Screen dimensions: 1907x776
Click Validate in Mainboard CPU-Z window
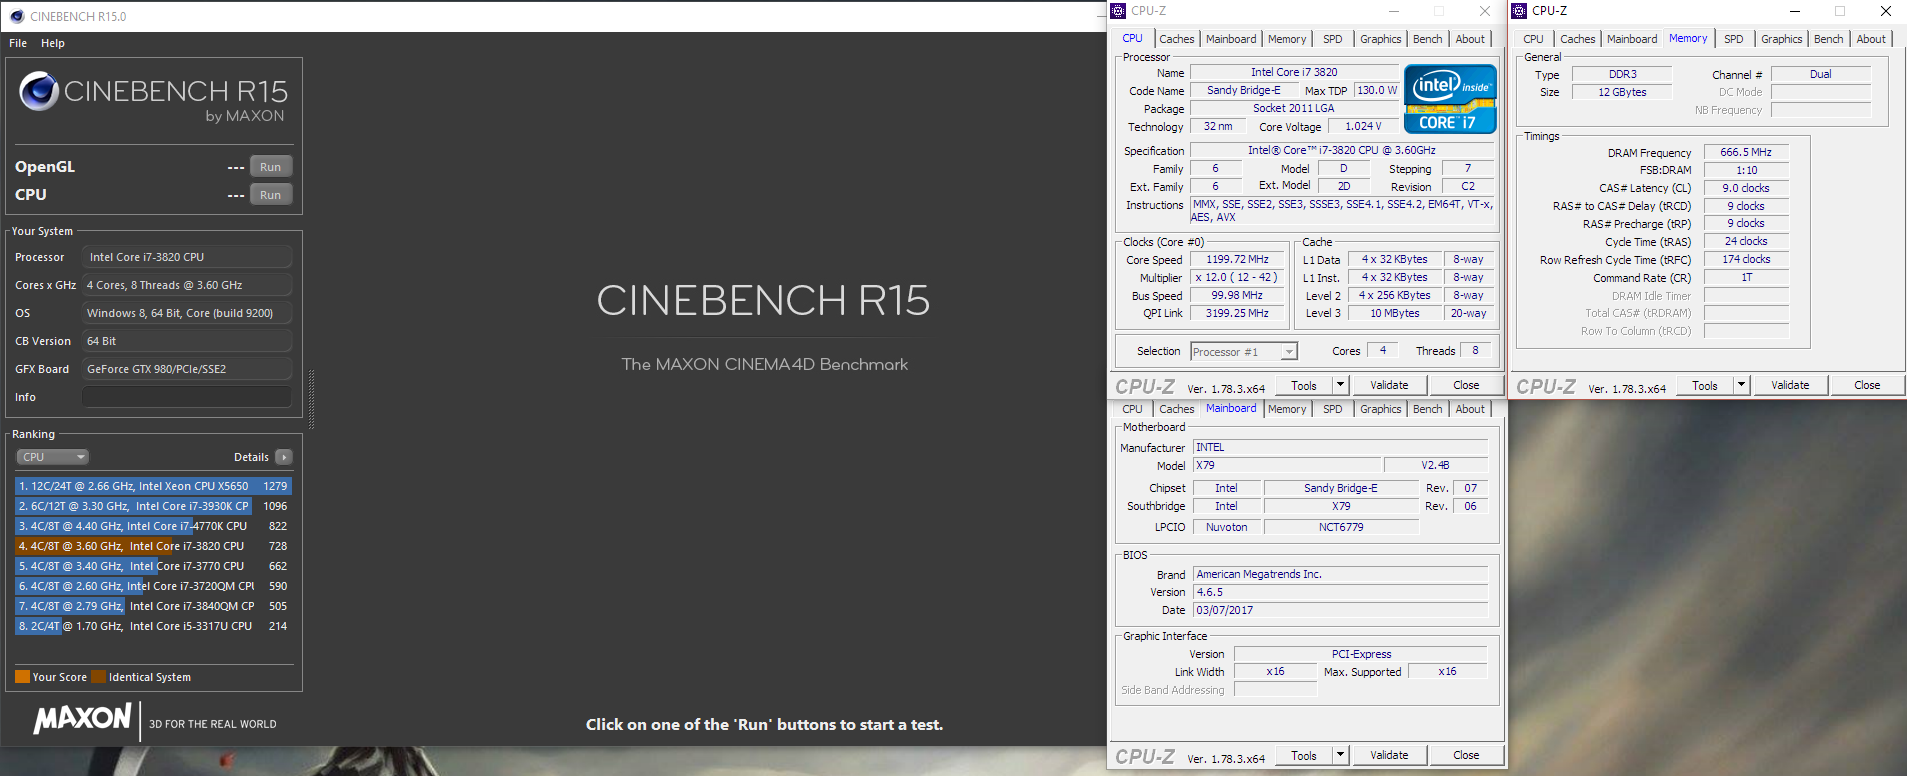[1389, 755]
